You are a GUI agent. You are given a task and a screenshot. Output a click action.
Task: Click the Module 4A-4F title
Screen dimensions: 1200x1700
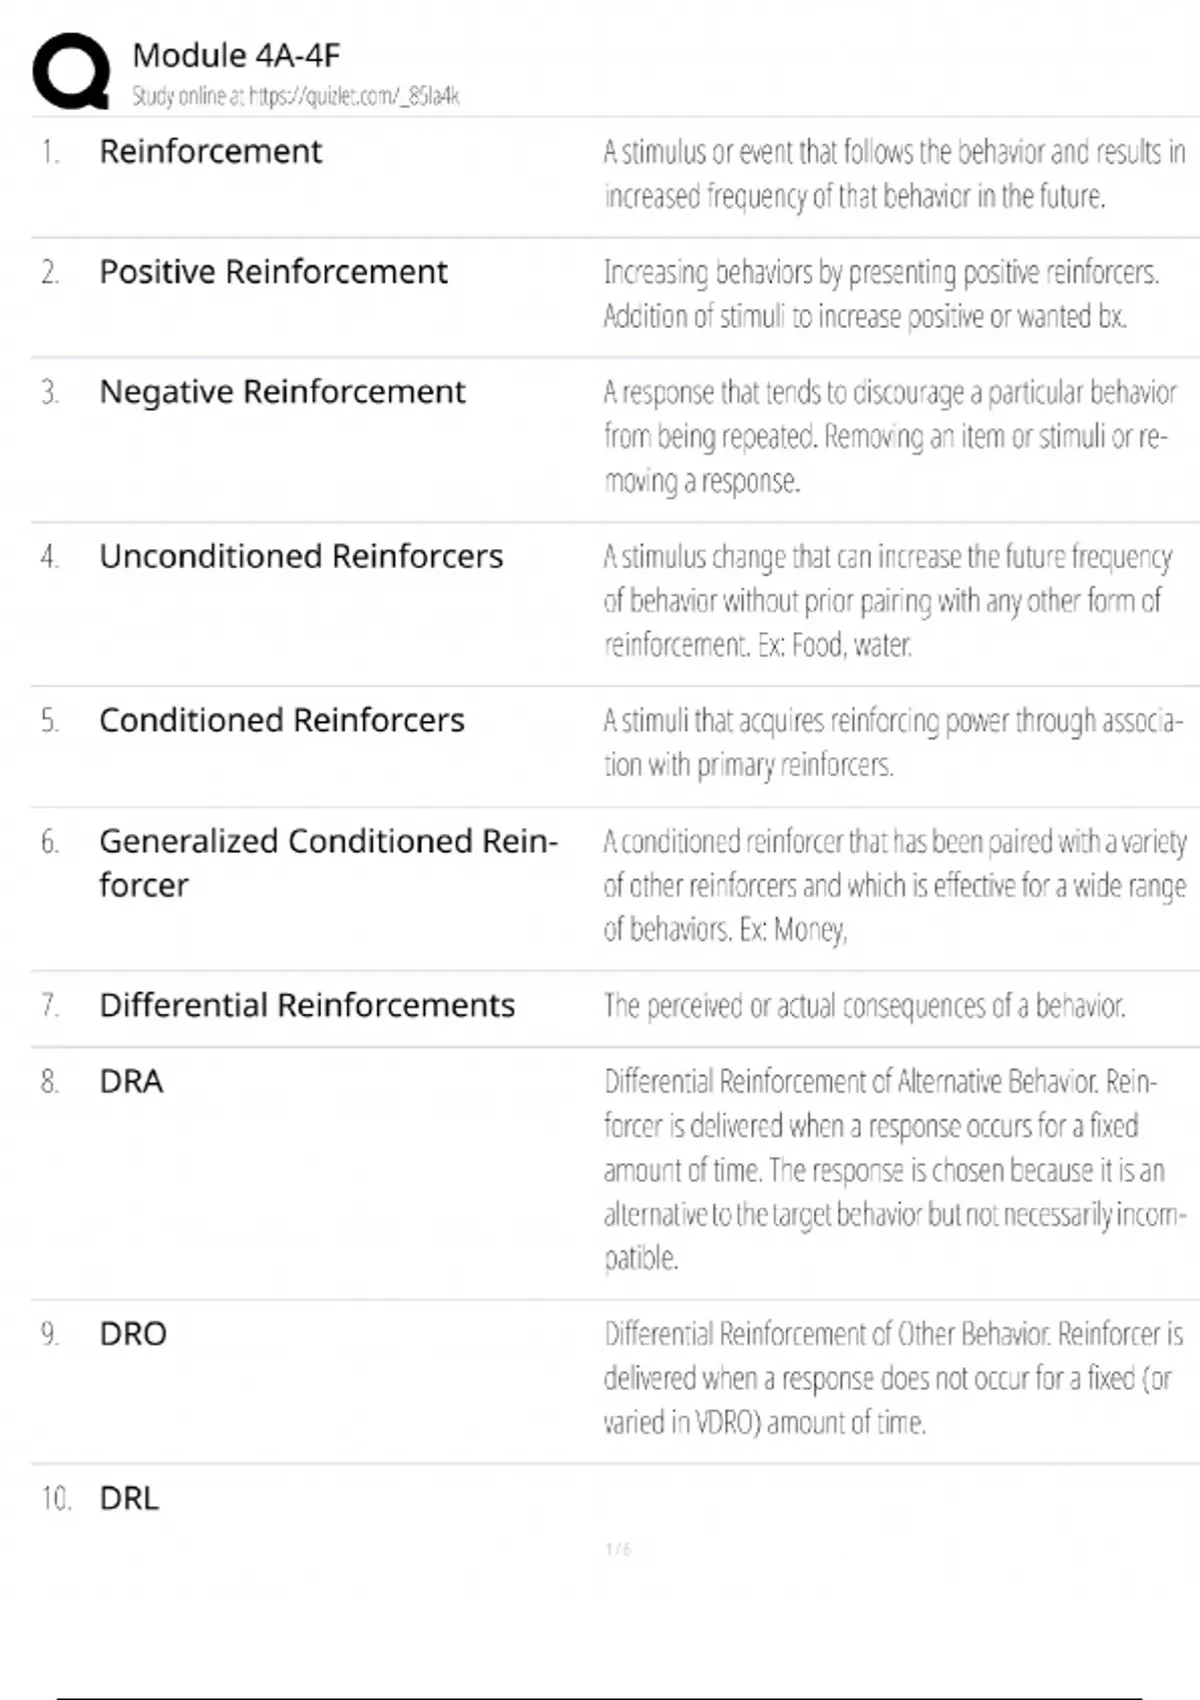click(x=236, y=55)
